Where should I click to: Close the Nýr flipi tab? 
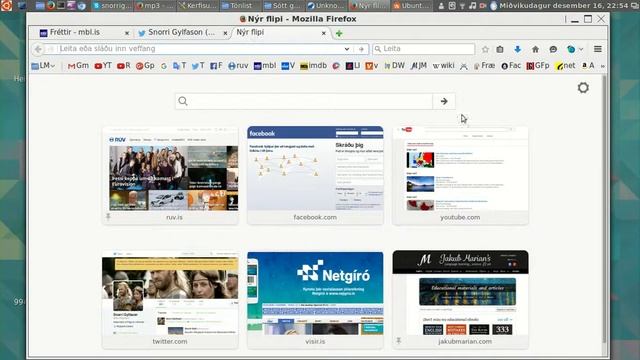click(324, 33)
